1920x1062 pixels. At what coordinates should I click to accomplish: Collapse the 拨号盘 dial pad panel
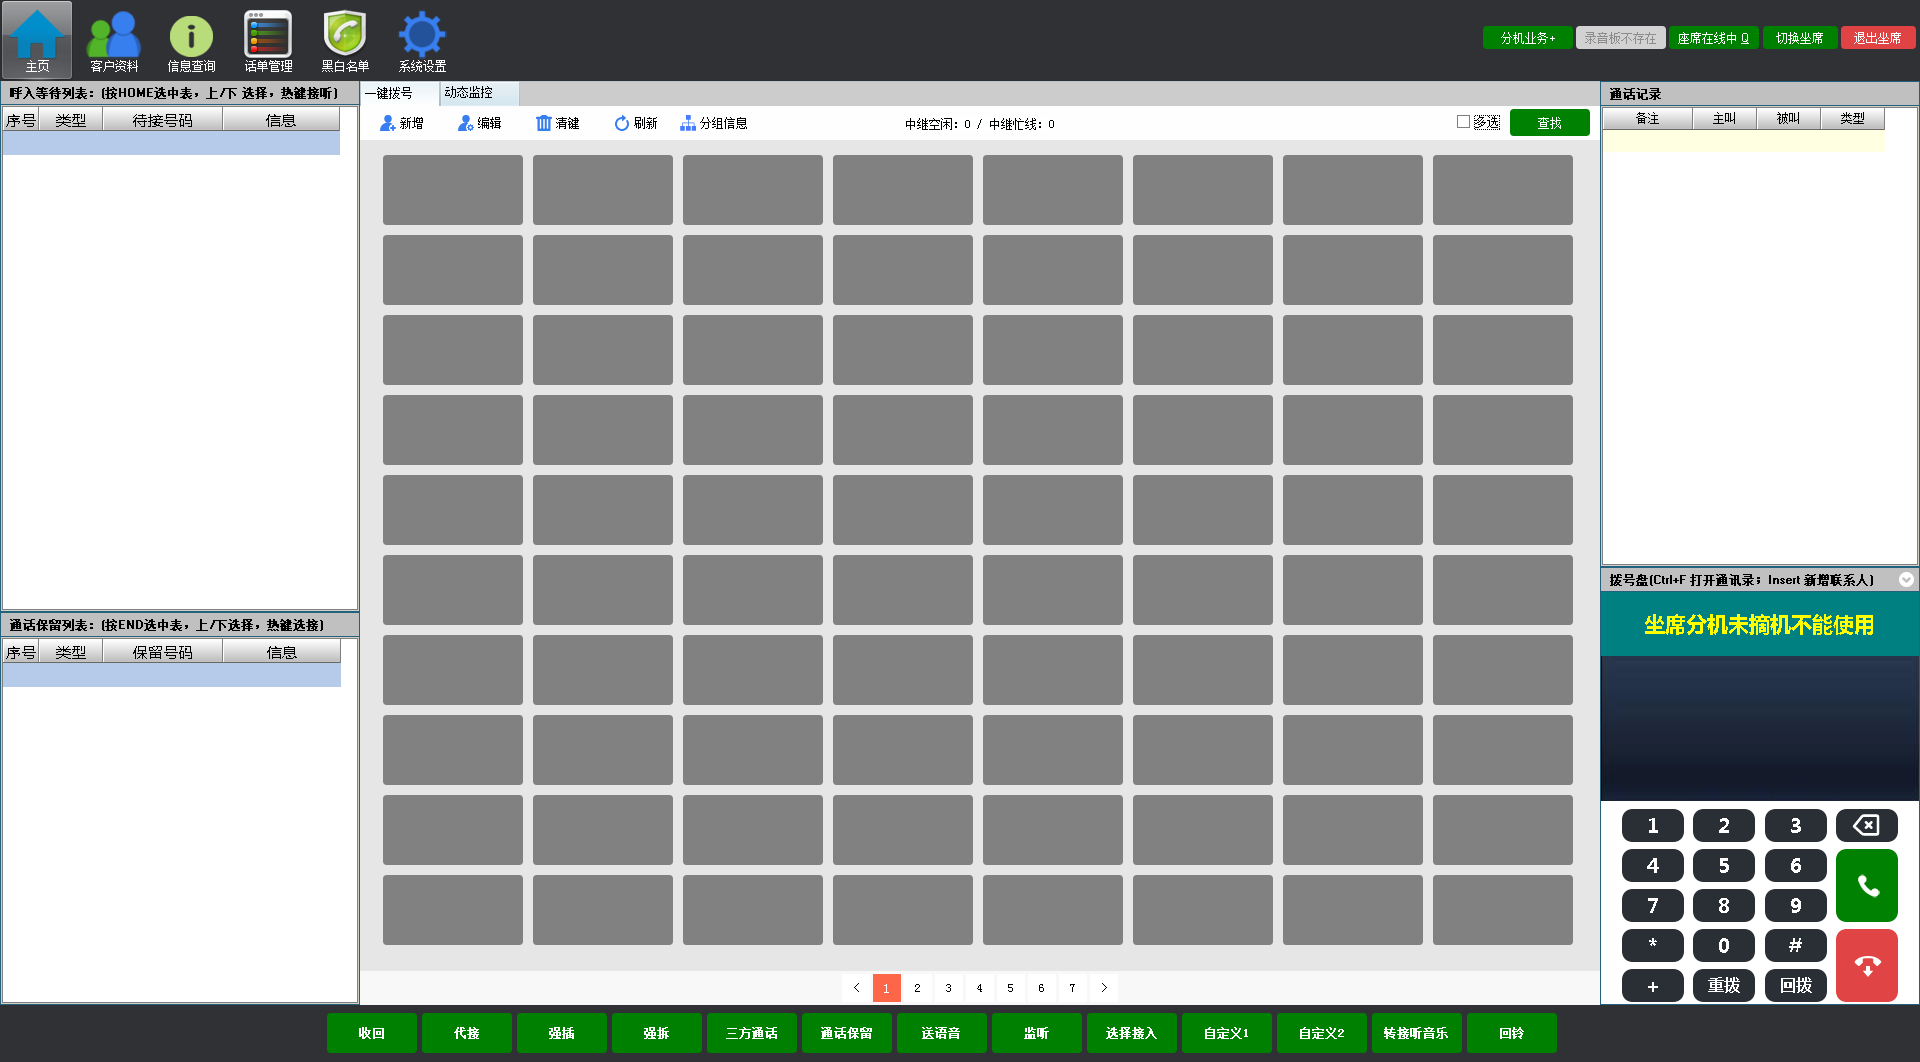click(1906, 580)
